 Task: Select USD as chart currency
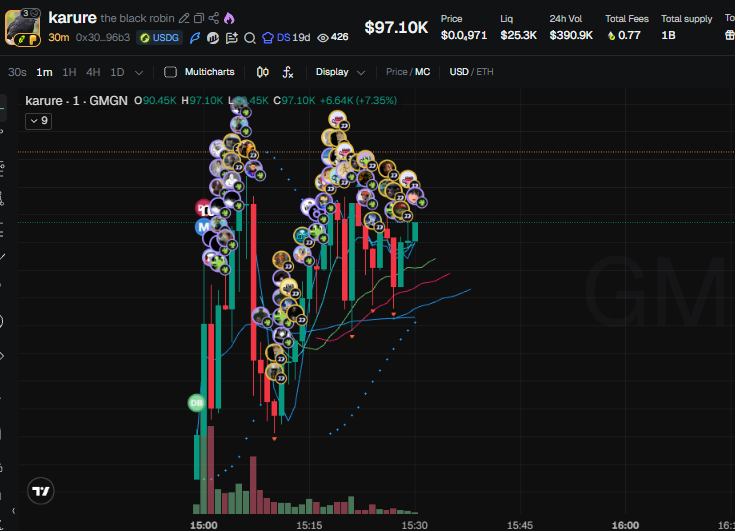pos(459,72)
